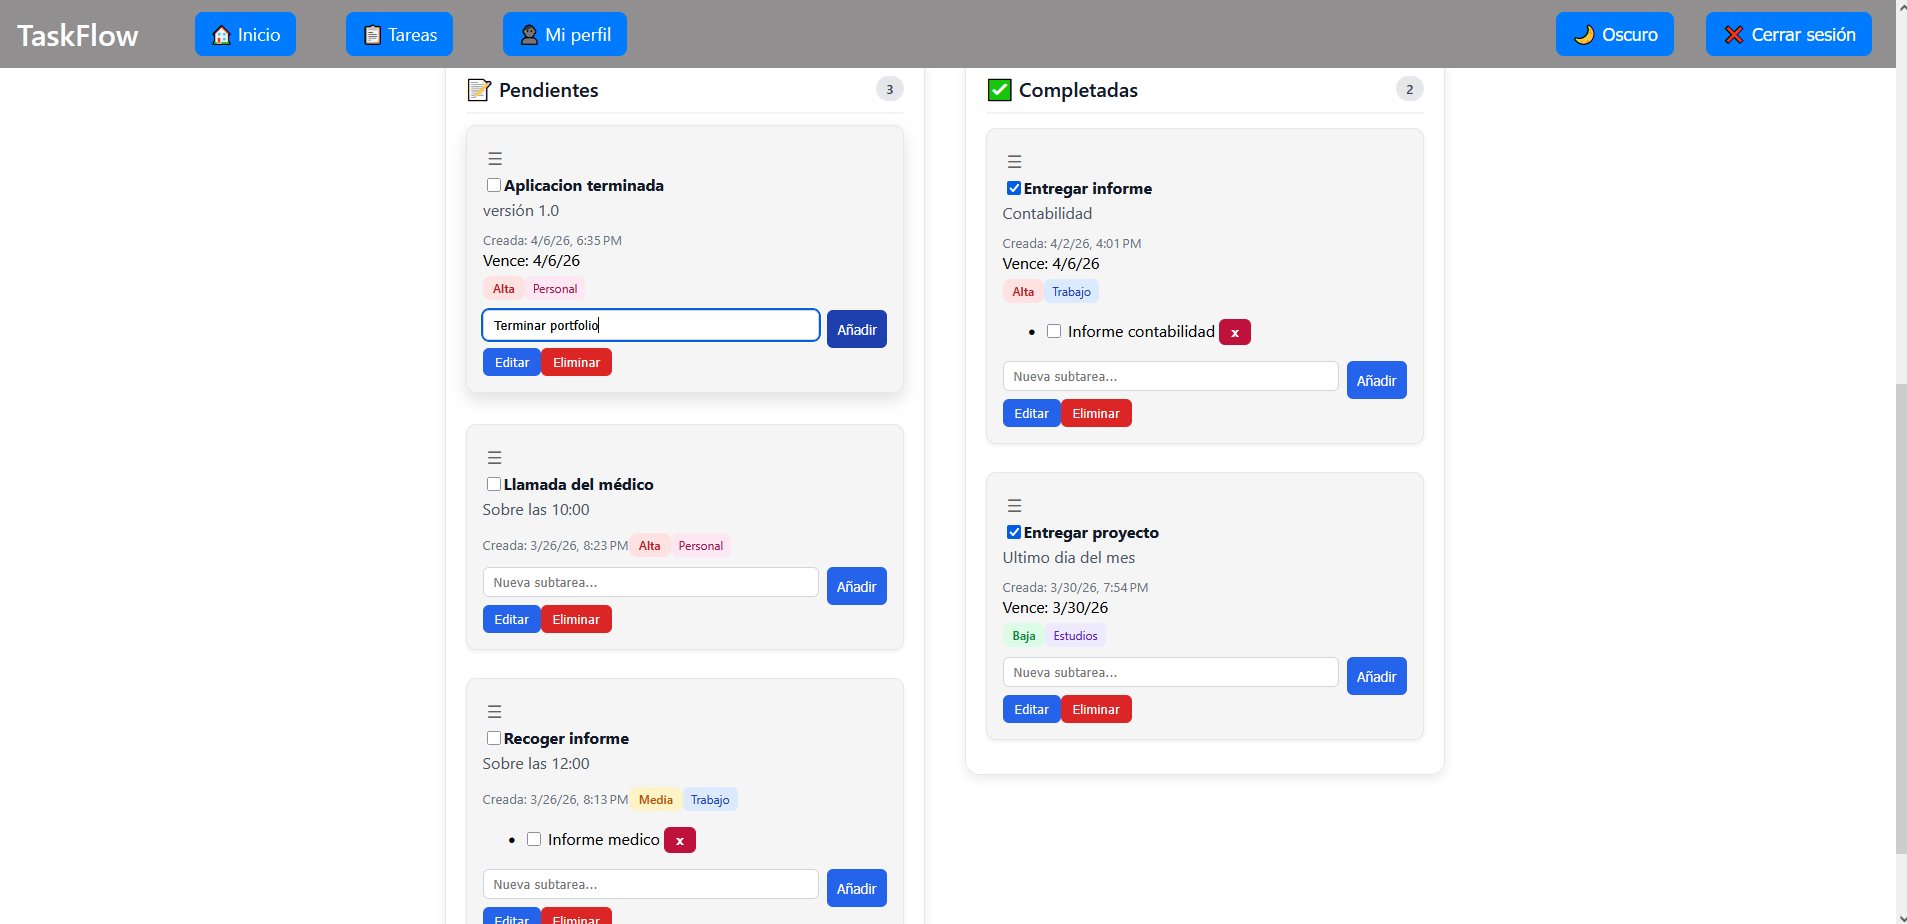Image resolution: width=1907 pixels, height=924 pixels.
Task: Open the Tareas section
Action: (399, 35)
